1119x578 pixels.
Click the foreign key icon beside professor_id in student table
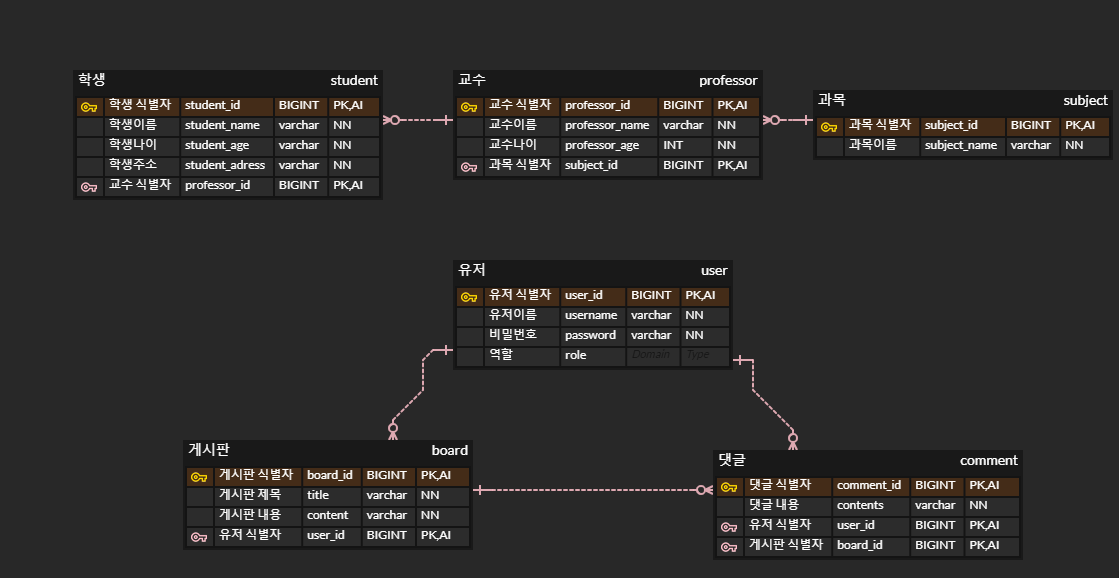[x=87, y=185]
